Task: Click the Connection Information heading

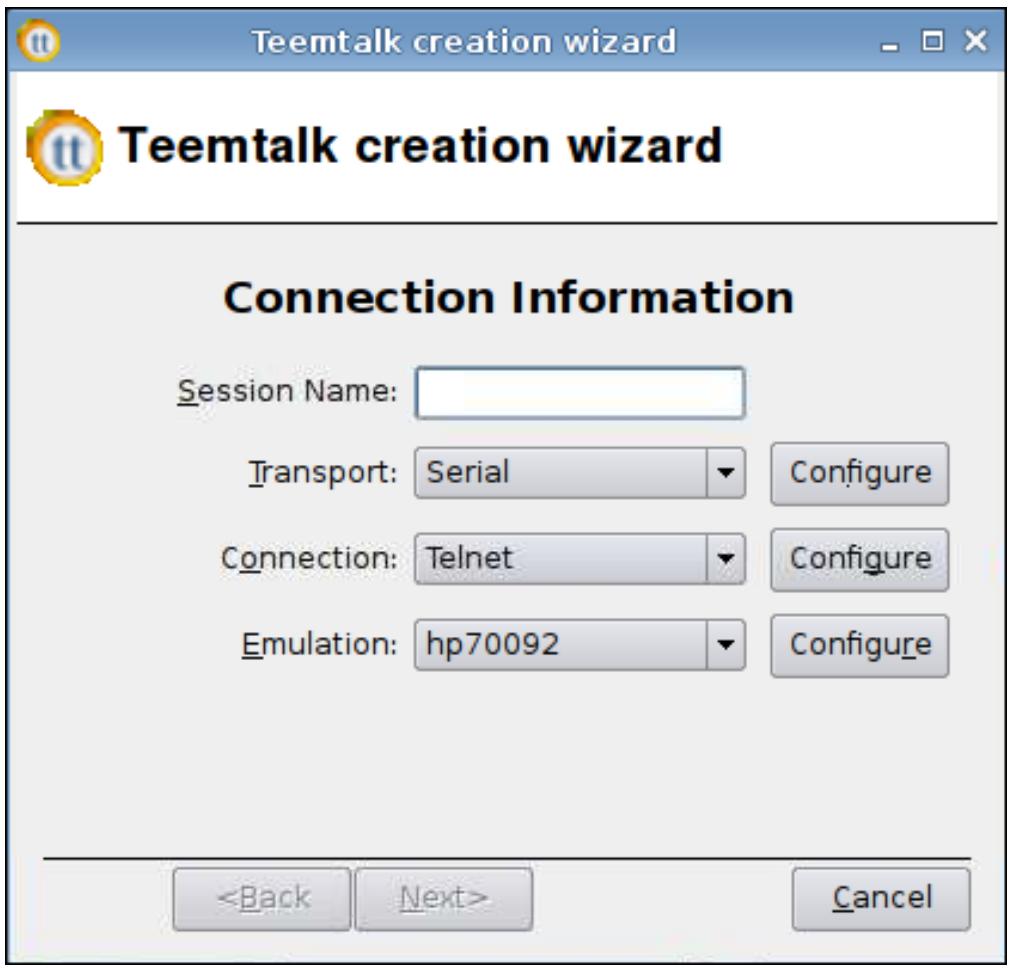Action: [509, 297]
